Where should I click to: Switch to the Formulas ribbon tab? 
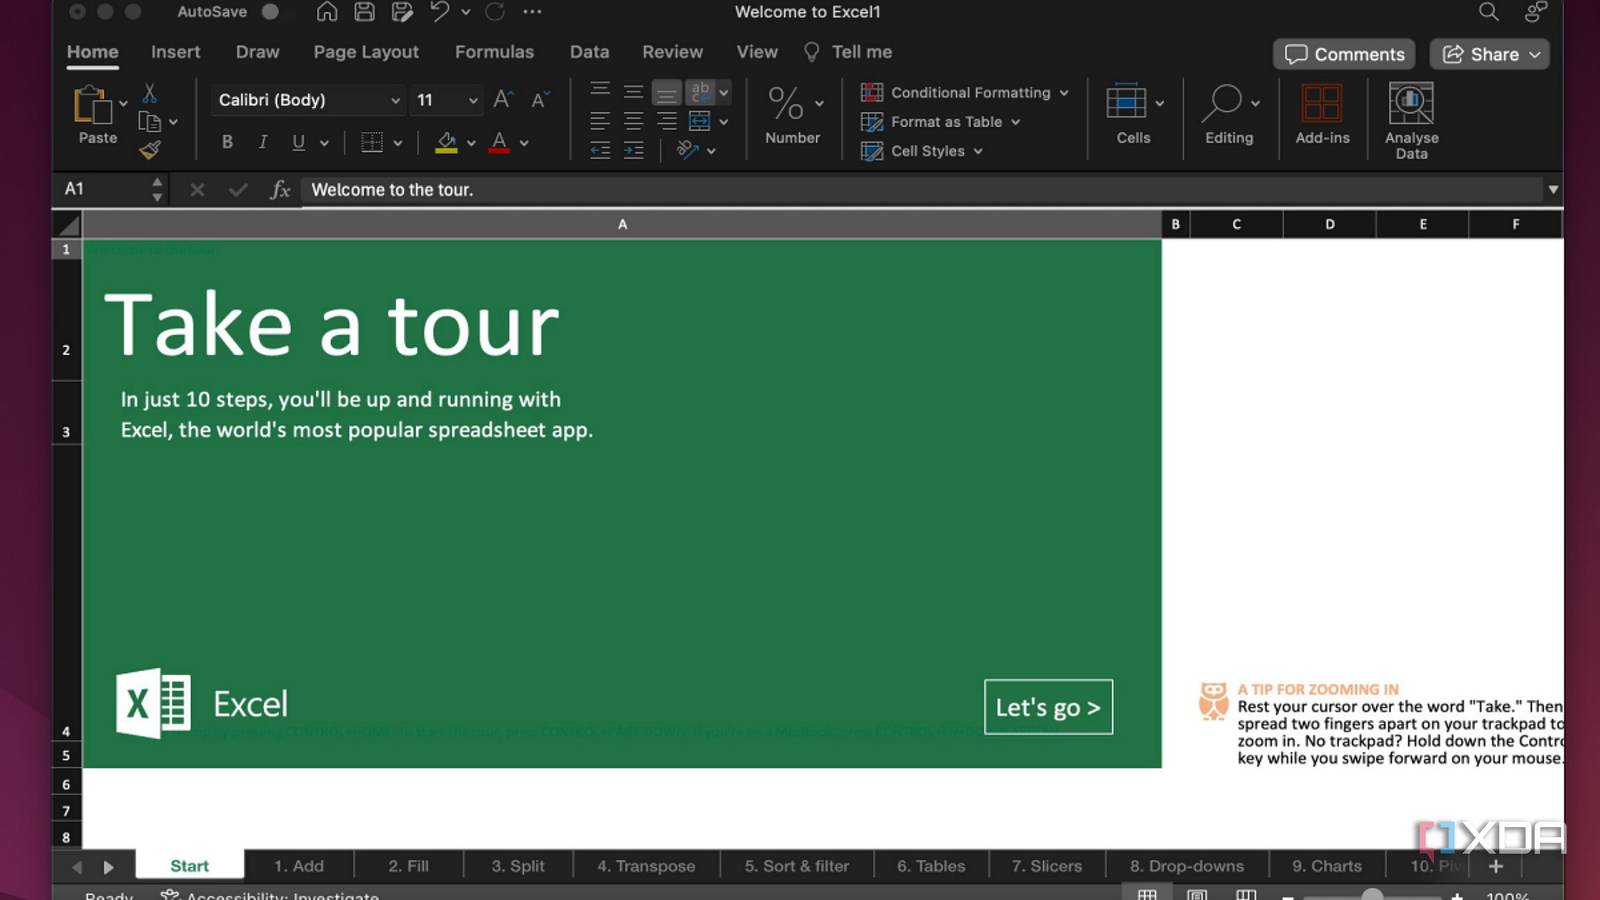[x=494, y=52]
